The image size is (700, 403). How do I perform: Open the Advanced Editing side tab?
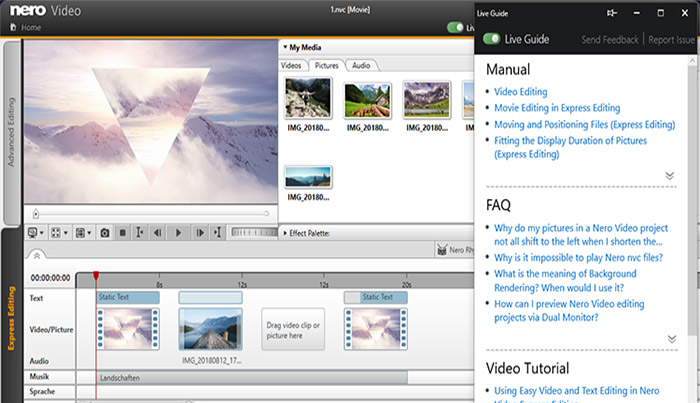[x=11, y=132]
